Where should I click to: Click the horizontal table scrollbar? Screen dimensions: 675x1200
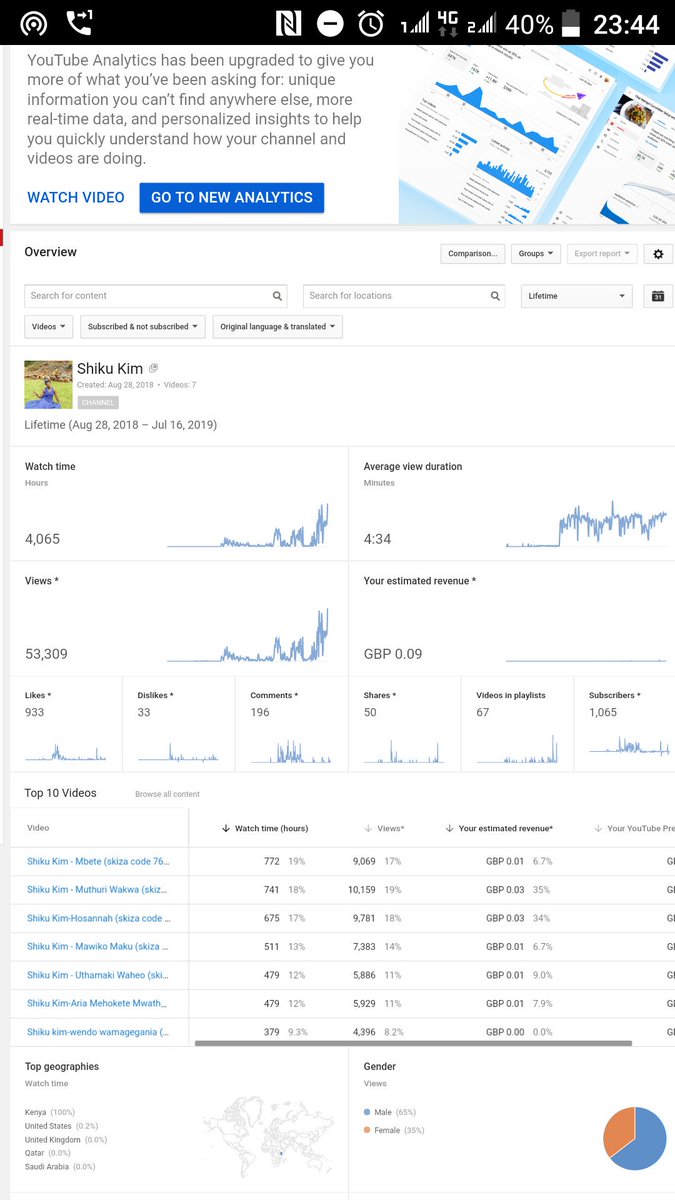(413, 1043)
